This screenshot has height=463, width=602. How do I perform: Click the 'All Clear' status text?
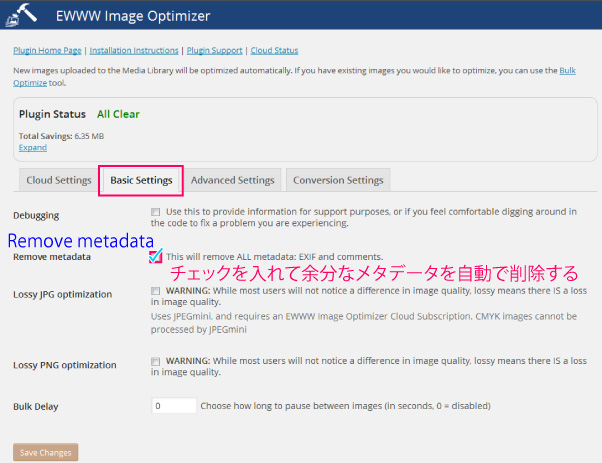pos(118,114)
